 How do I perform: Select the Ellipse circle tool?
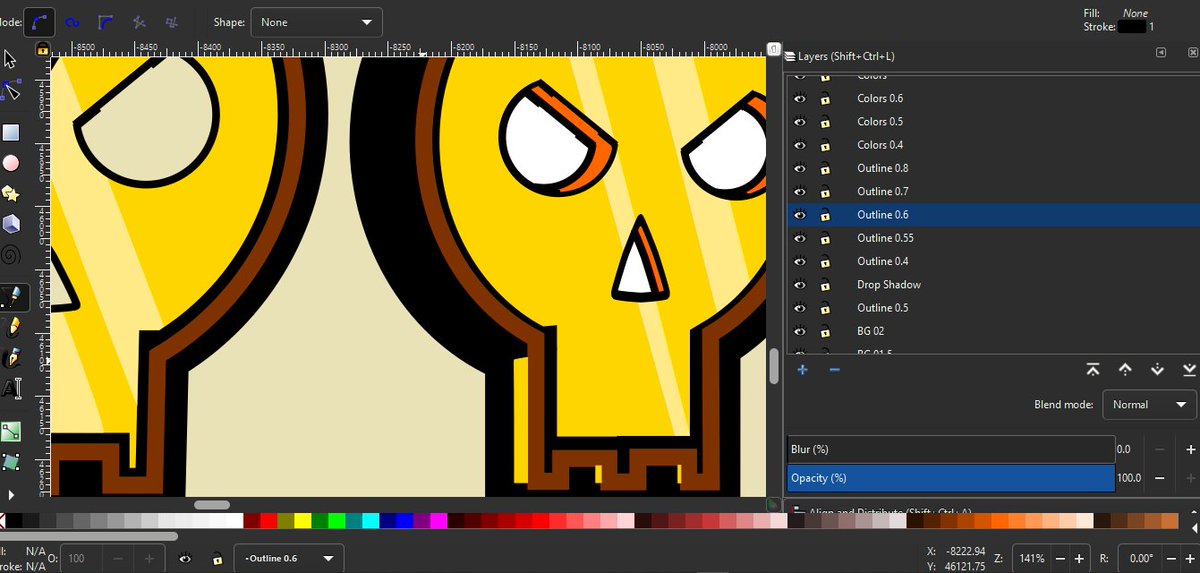[11, 163]
